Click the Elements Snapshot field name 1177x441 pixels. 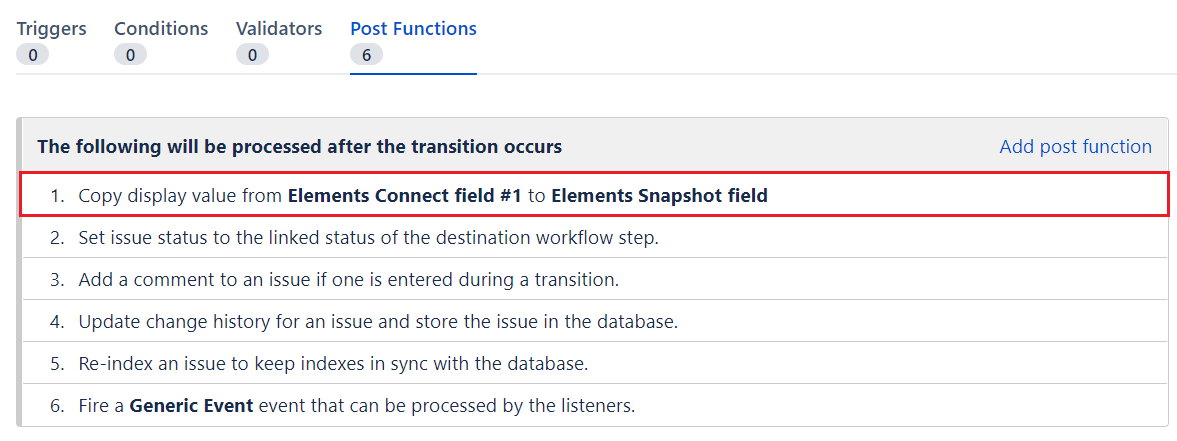tap(659, 196)
